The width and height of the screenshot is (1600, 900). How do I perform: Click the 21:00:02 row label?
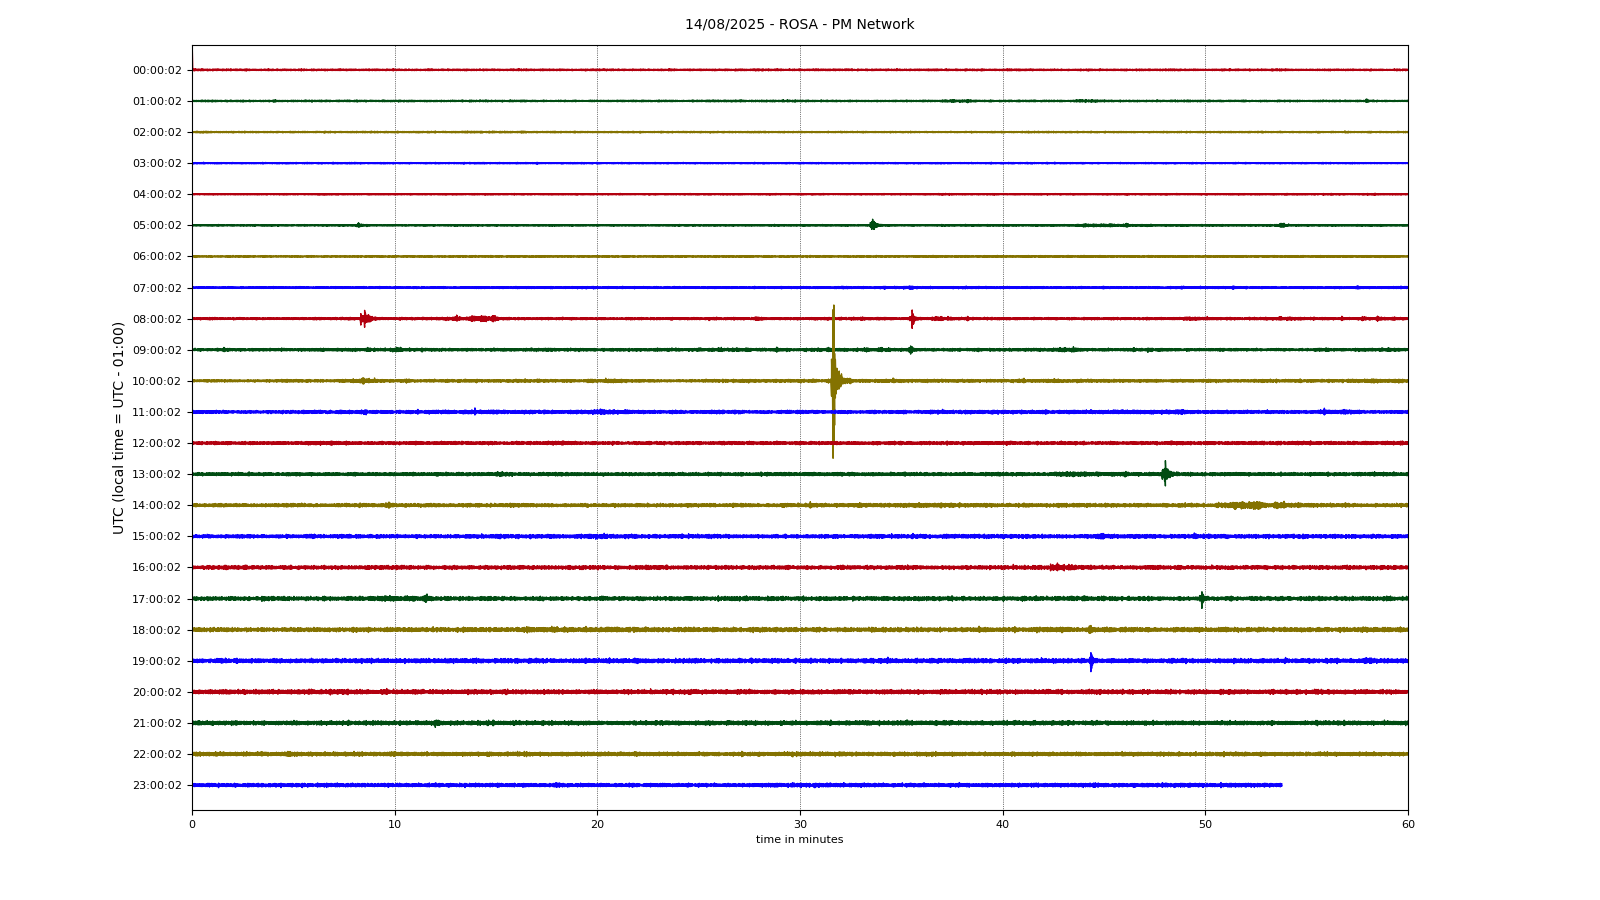pos(157,723)
